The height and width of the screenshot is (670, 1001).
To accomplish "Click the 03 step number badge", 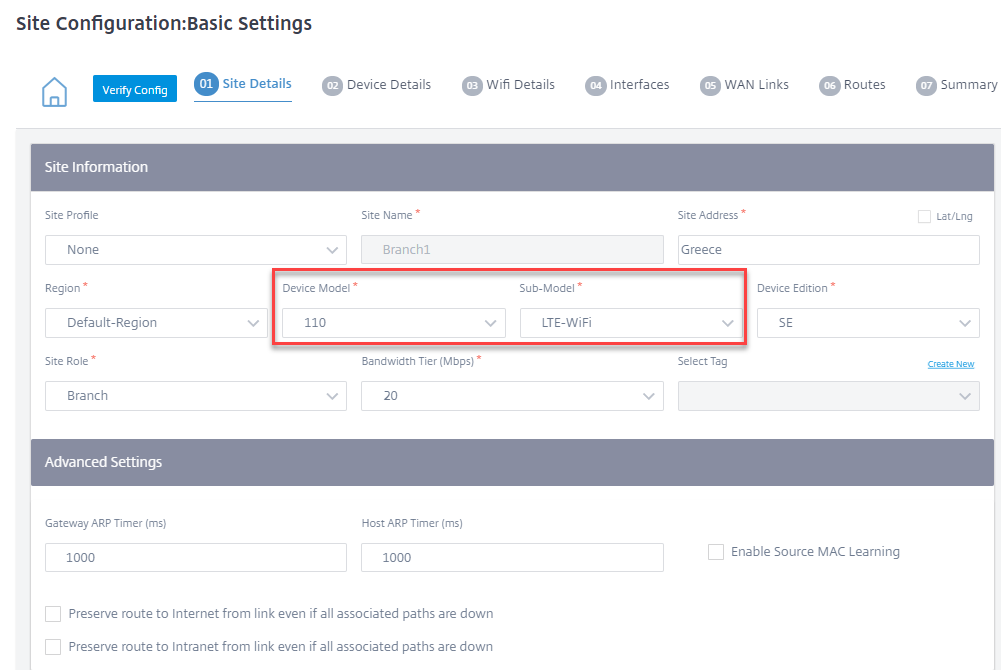I will pos(472,86).
